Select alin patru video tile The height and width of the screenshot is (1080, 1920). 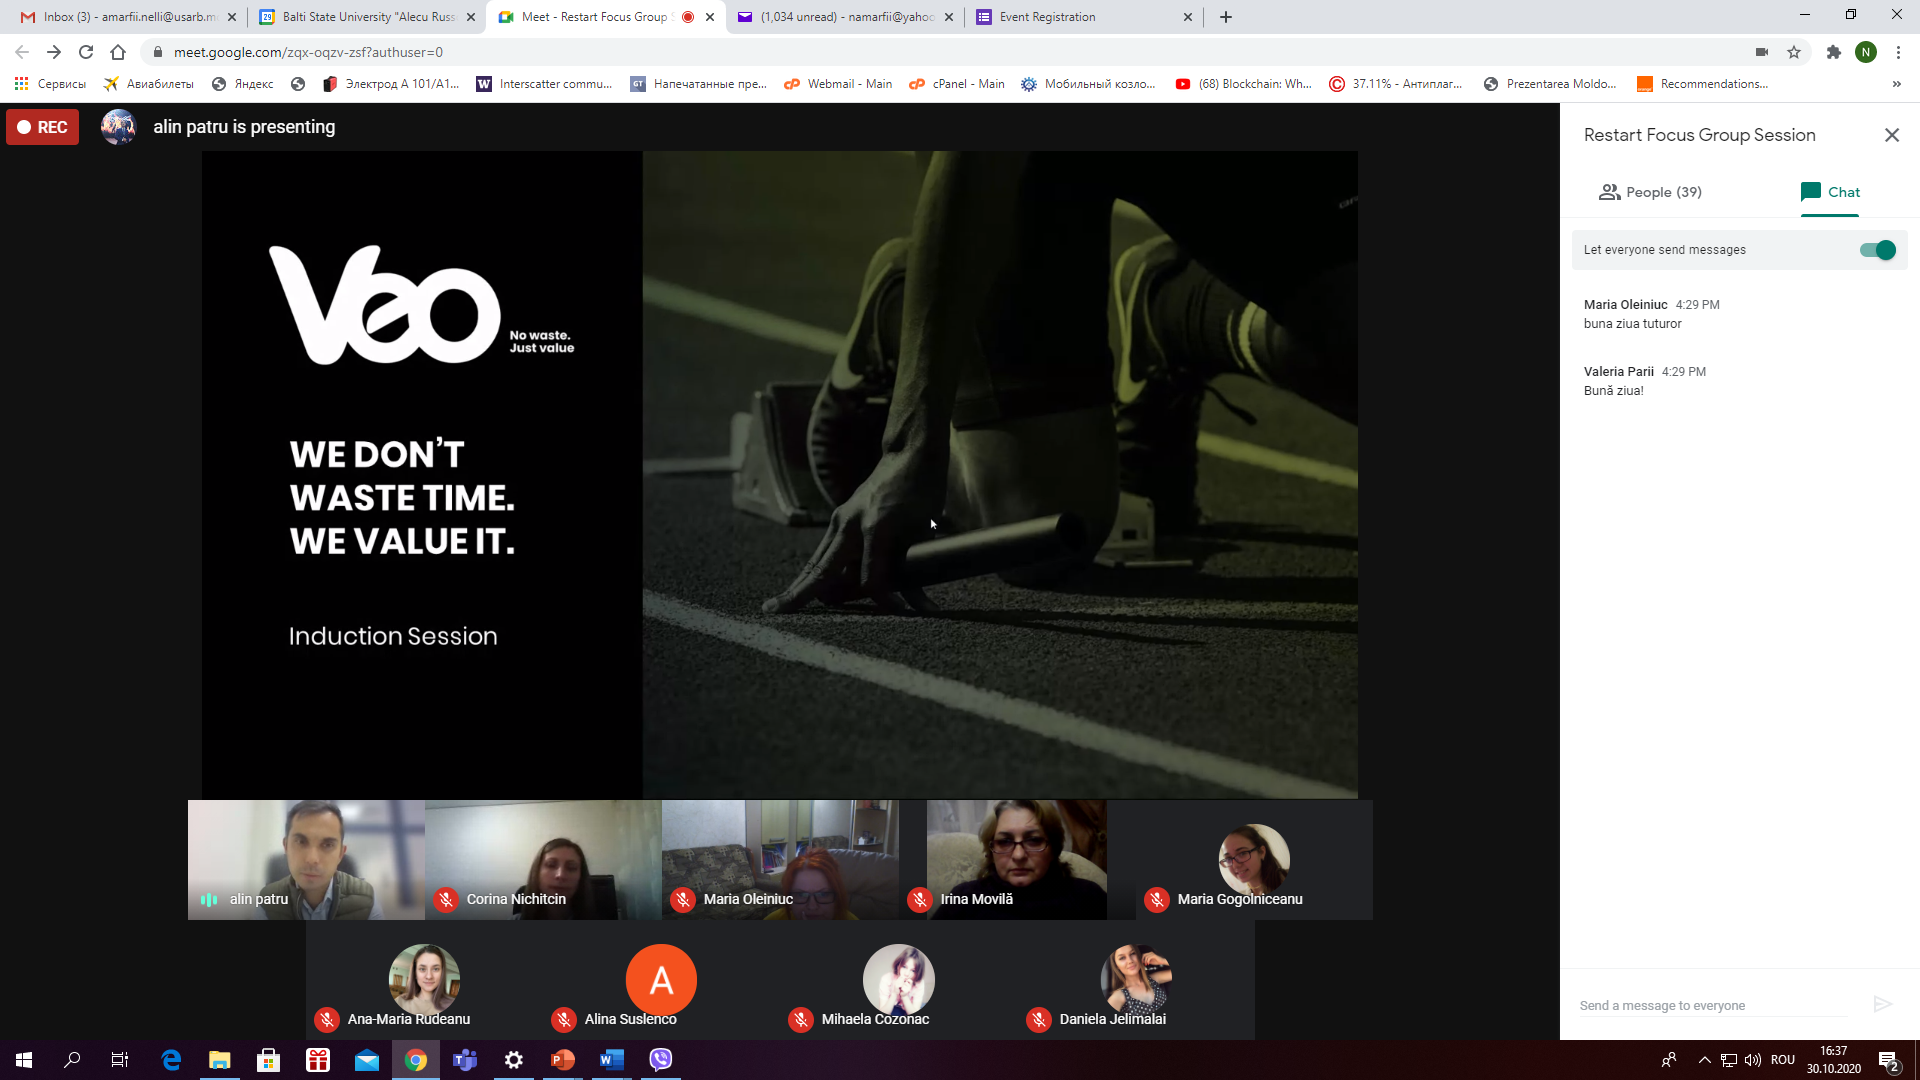[x=306, y=859]
